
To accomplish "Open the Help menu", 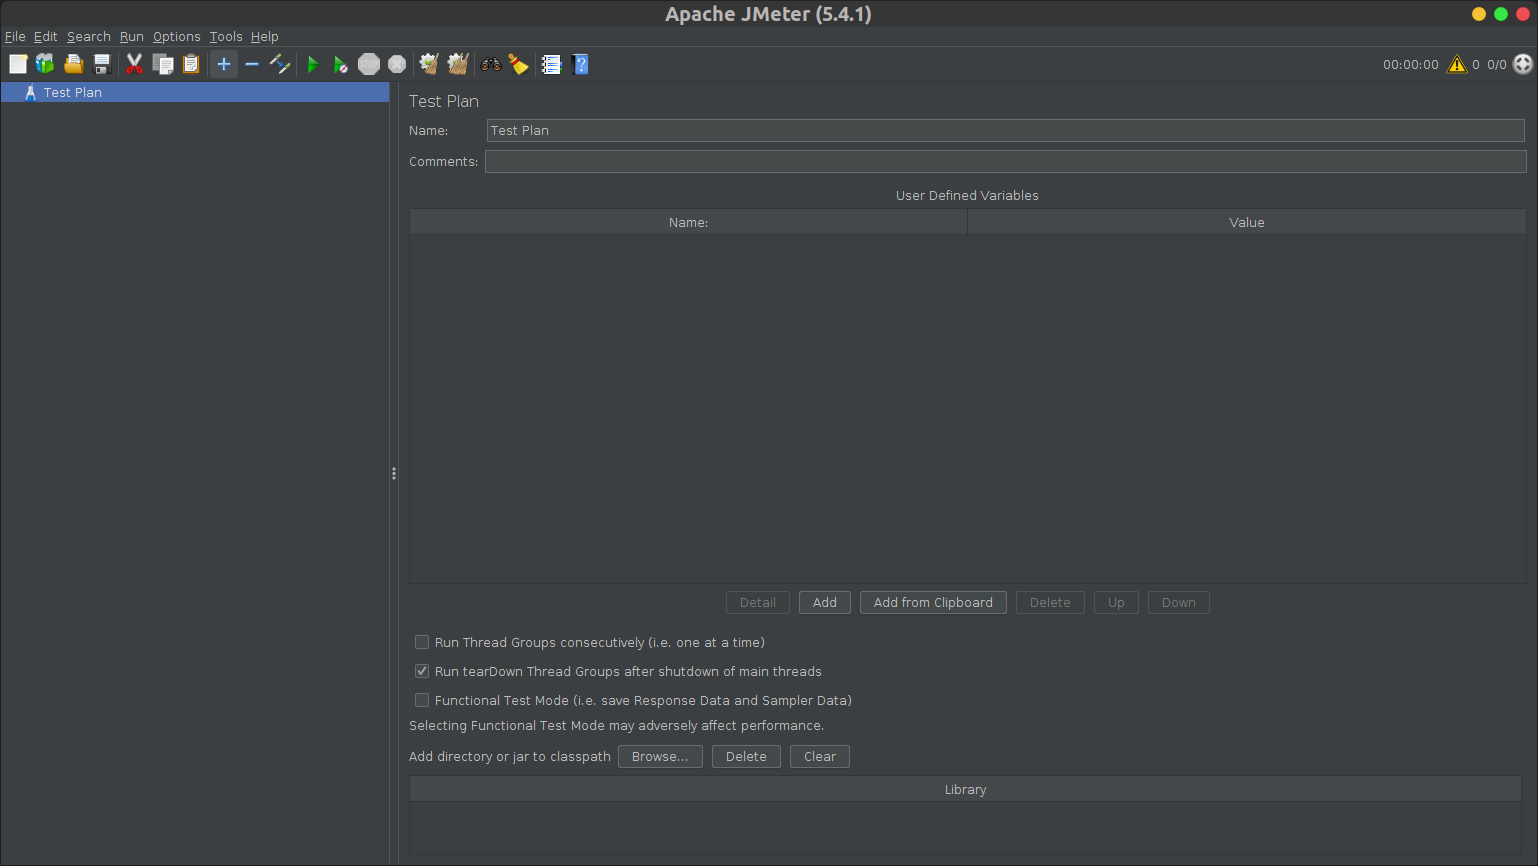I will pos(265,36).
